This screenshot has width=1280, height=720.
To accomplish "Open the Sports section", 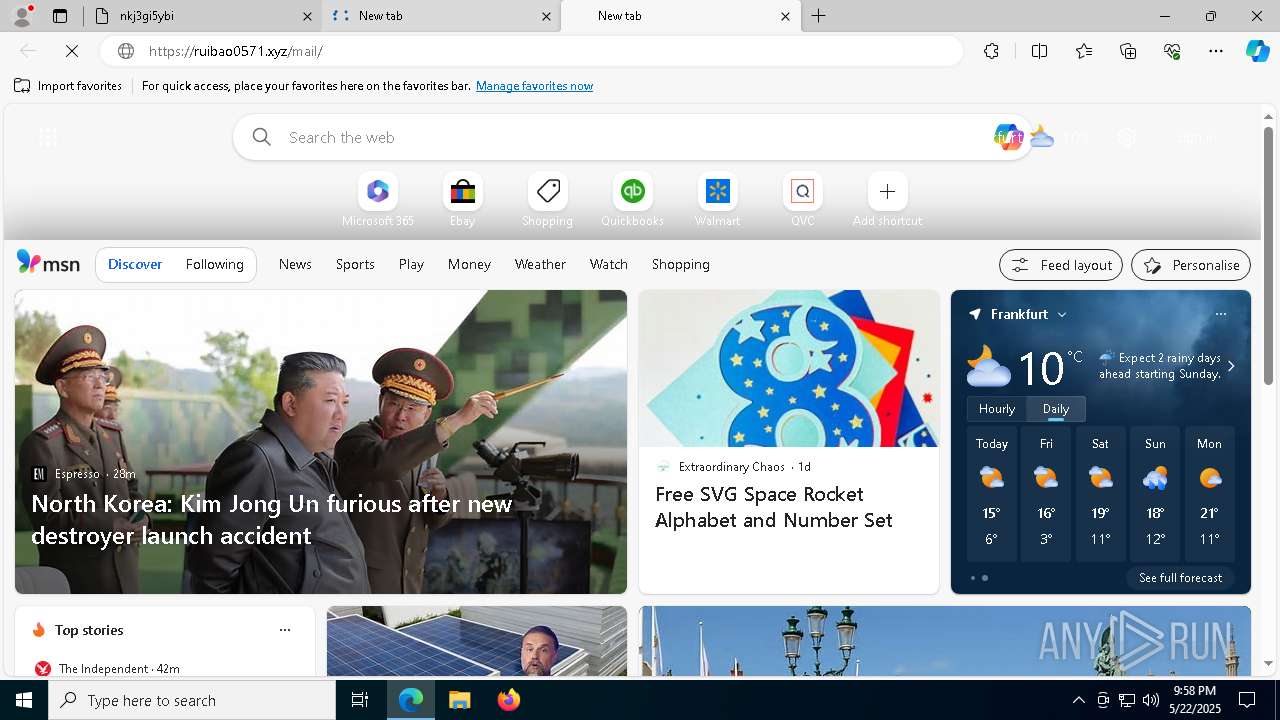I will (355, 264).
